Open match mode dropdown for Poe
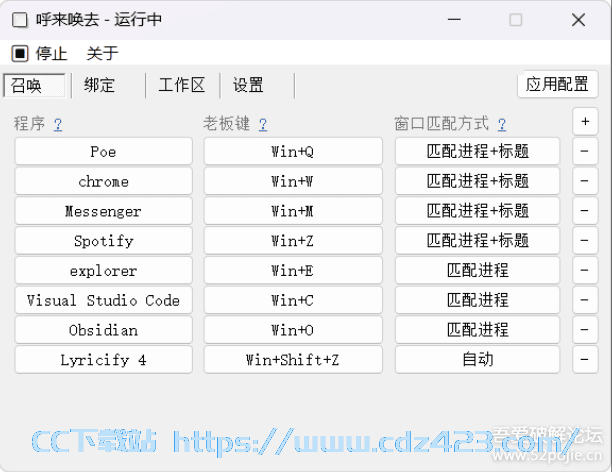 coord(477,151)
